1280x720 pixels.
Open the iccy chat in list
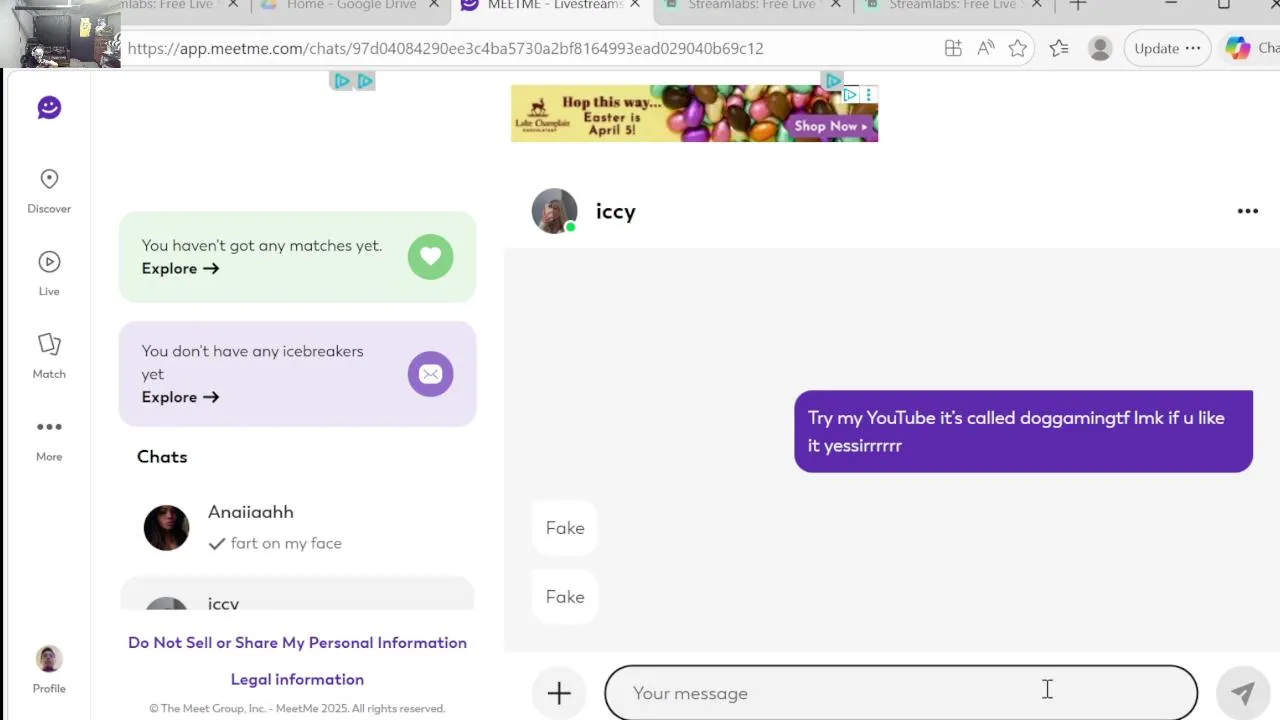[x=297, y=594]
